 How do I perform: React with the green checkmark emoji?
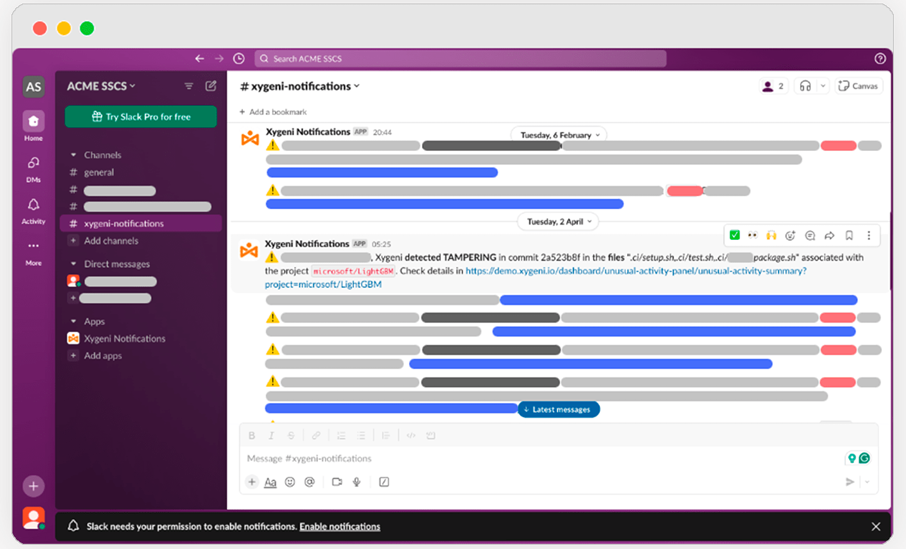pos(735,236)
